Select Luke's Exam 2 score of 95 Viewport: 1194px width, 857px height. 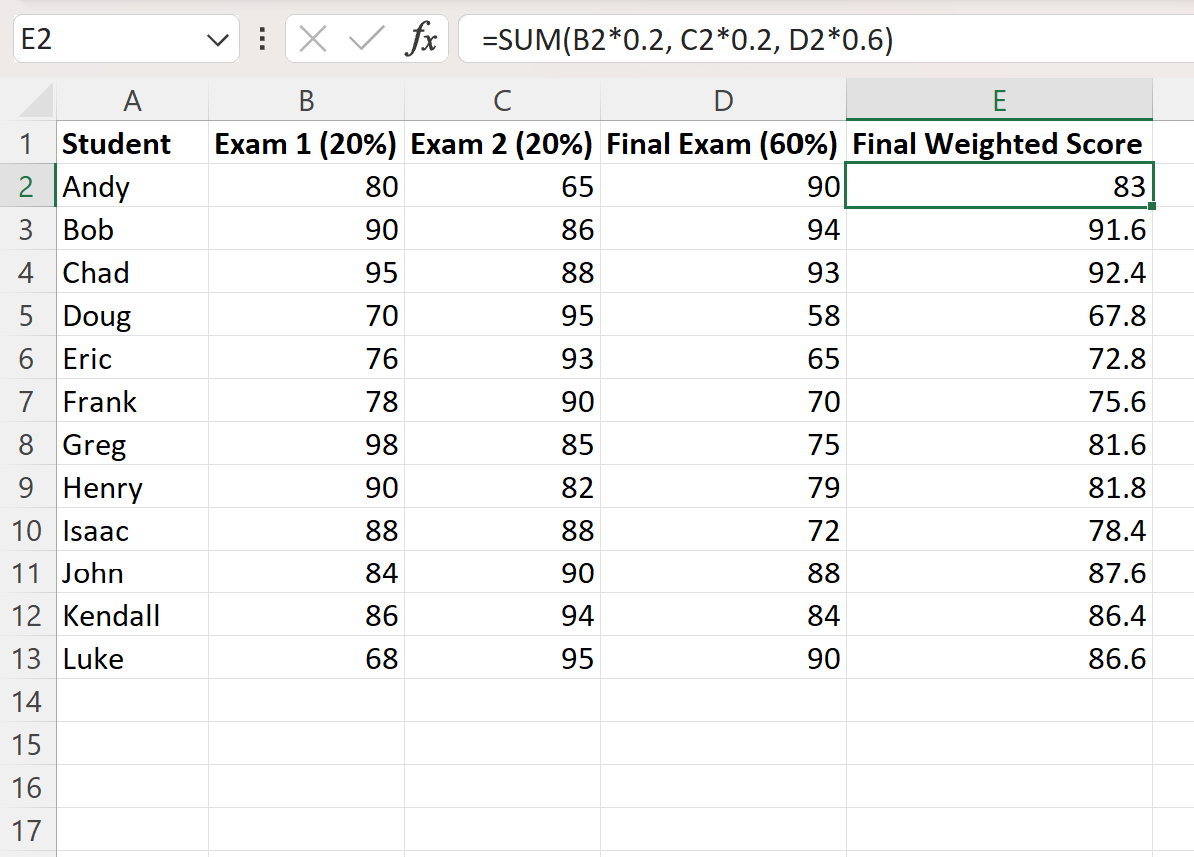[501, 658]
